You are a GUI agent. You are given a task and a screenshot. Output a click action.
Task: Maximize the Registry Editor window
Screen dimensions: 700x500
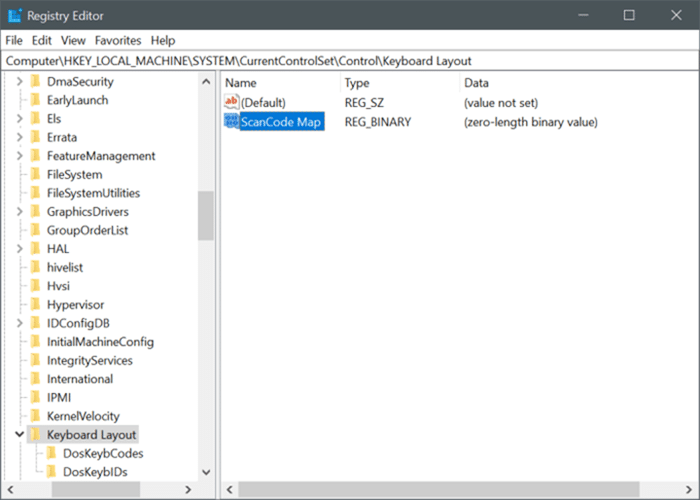pos(629,15)
